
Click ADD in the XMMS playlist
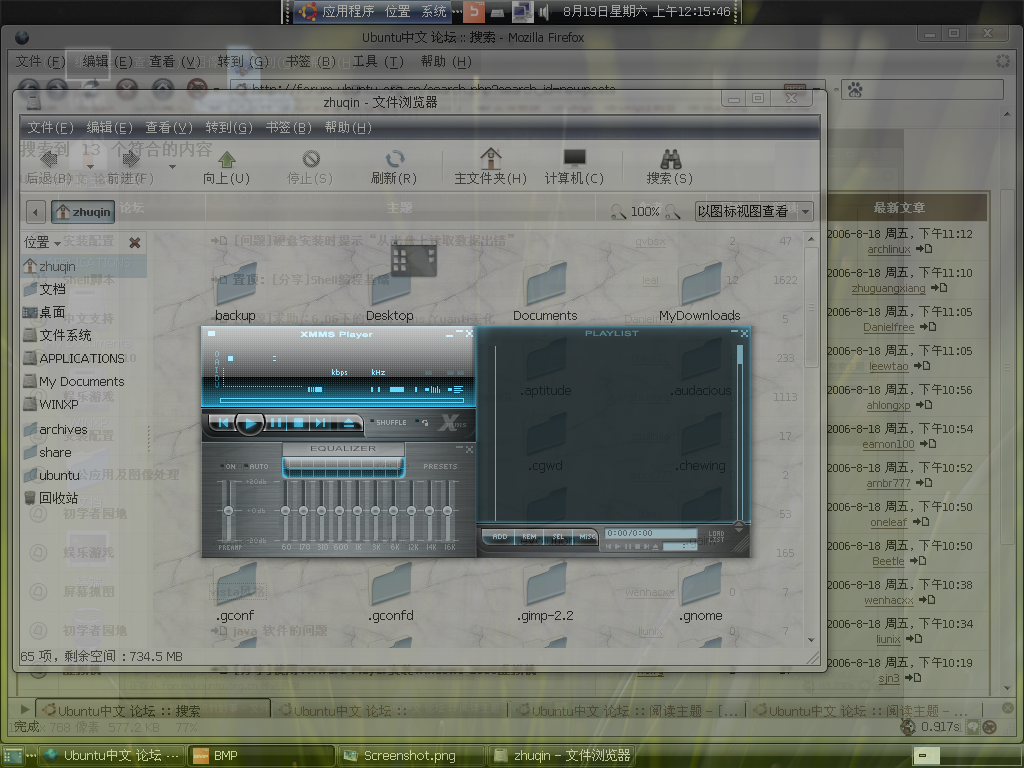coord(500,537)
